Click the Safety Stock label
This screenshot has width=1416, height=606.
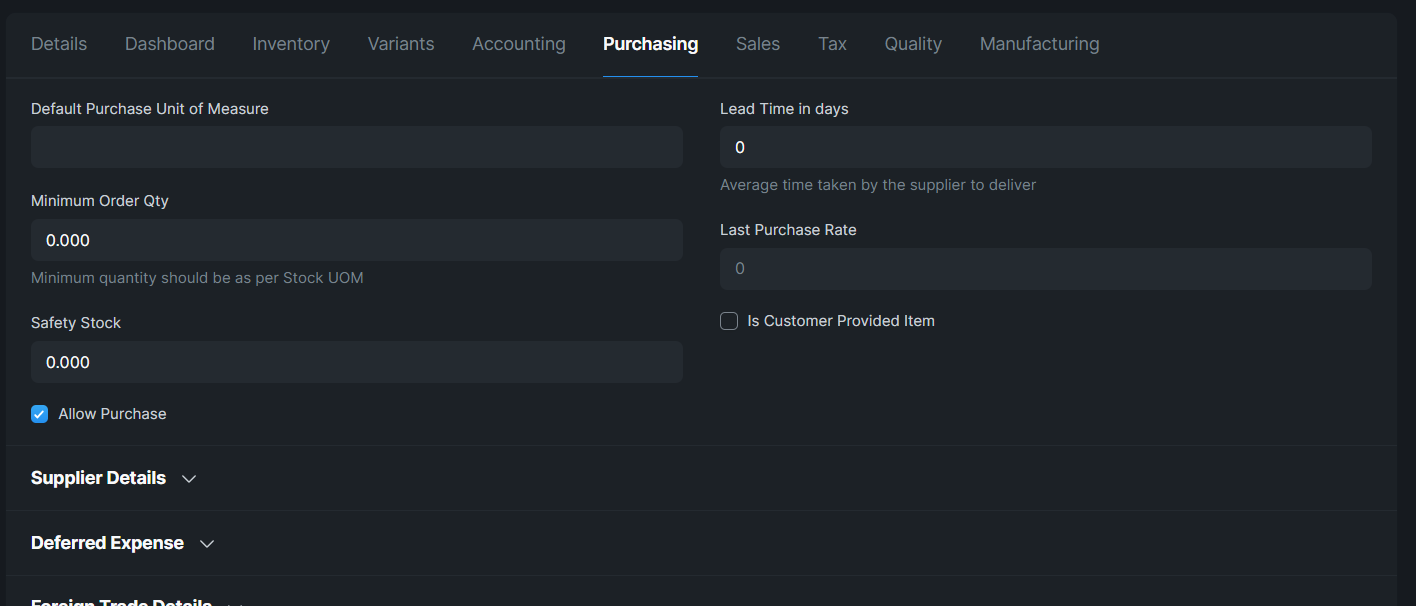tap(76, 323)
